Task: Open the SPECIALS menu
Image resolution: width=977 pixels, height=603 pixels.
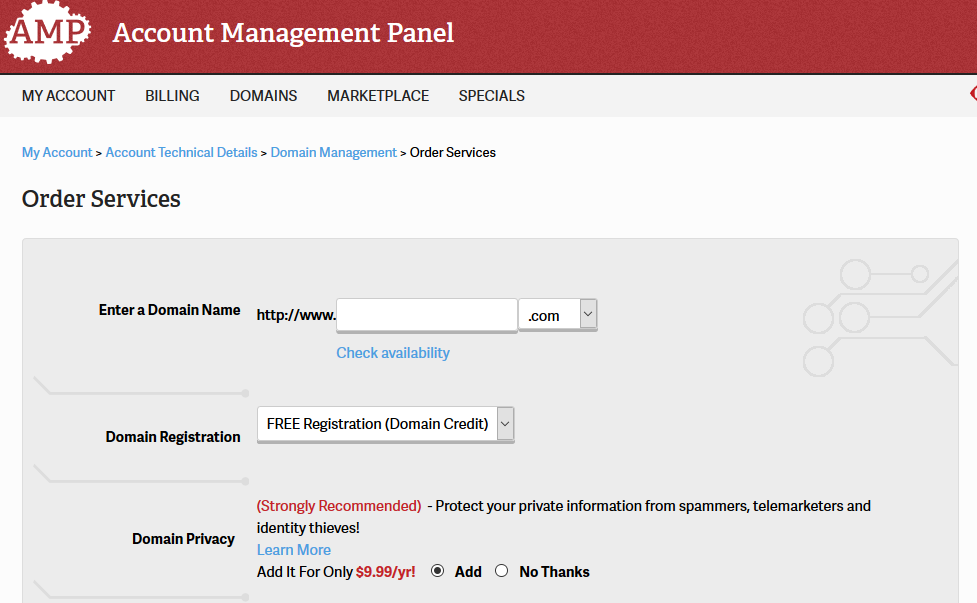Action: pyautogui.click(x=492, y=96)
